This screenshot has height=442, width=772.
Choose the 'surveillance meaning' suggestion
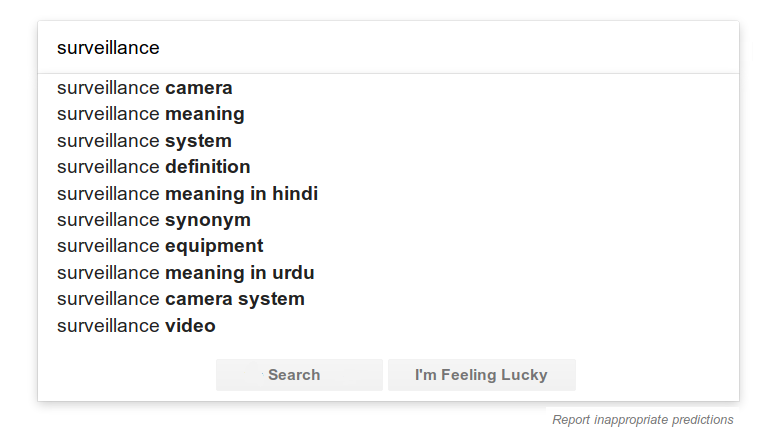click(x=151, y=114)
